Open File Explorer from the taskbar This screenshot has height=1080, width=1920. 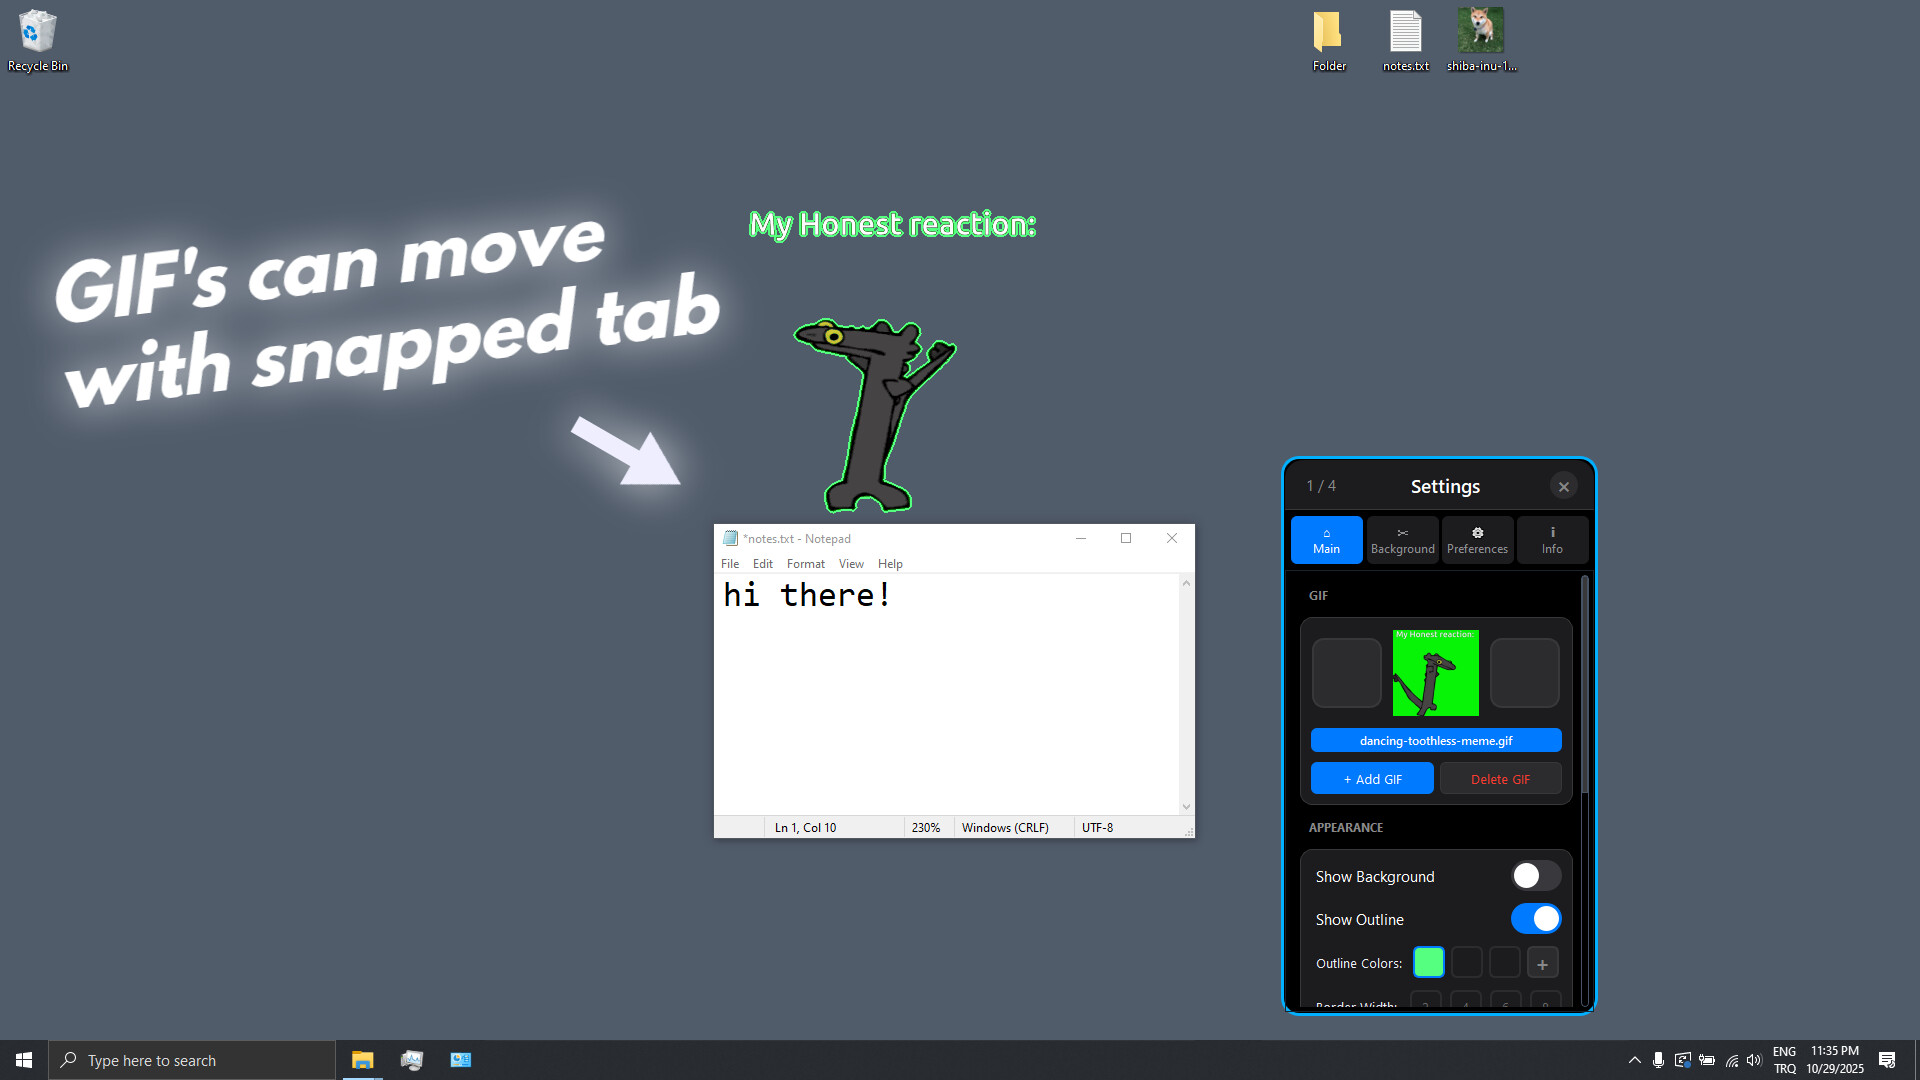pos(362,1059)
